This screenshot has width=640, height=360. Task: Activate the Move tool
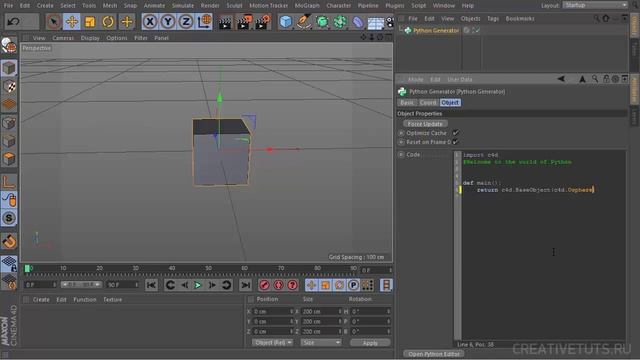pyautogui.click(x=72, y=22)
